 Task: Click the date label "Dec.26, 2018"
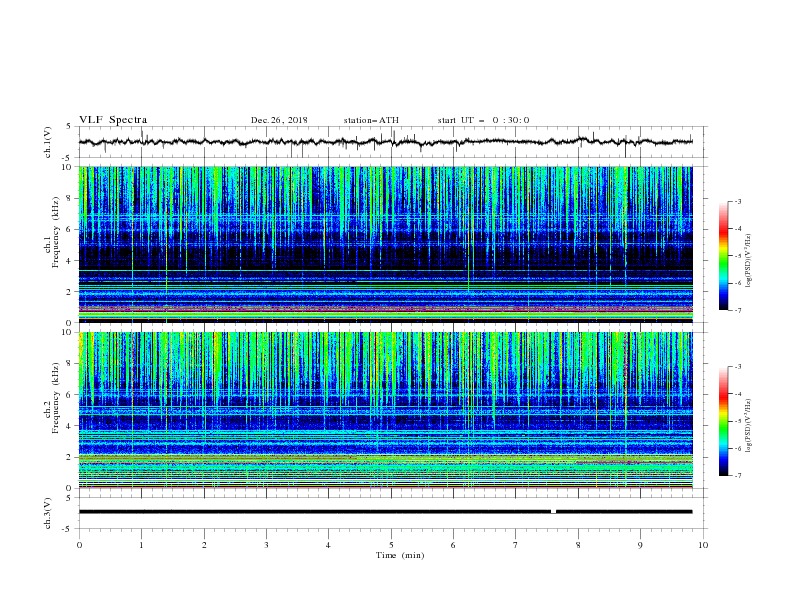(279, 120)
